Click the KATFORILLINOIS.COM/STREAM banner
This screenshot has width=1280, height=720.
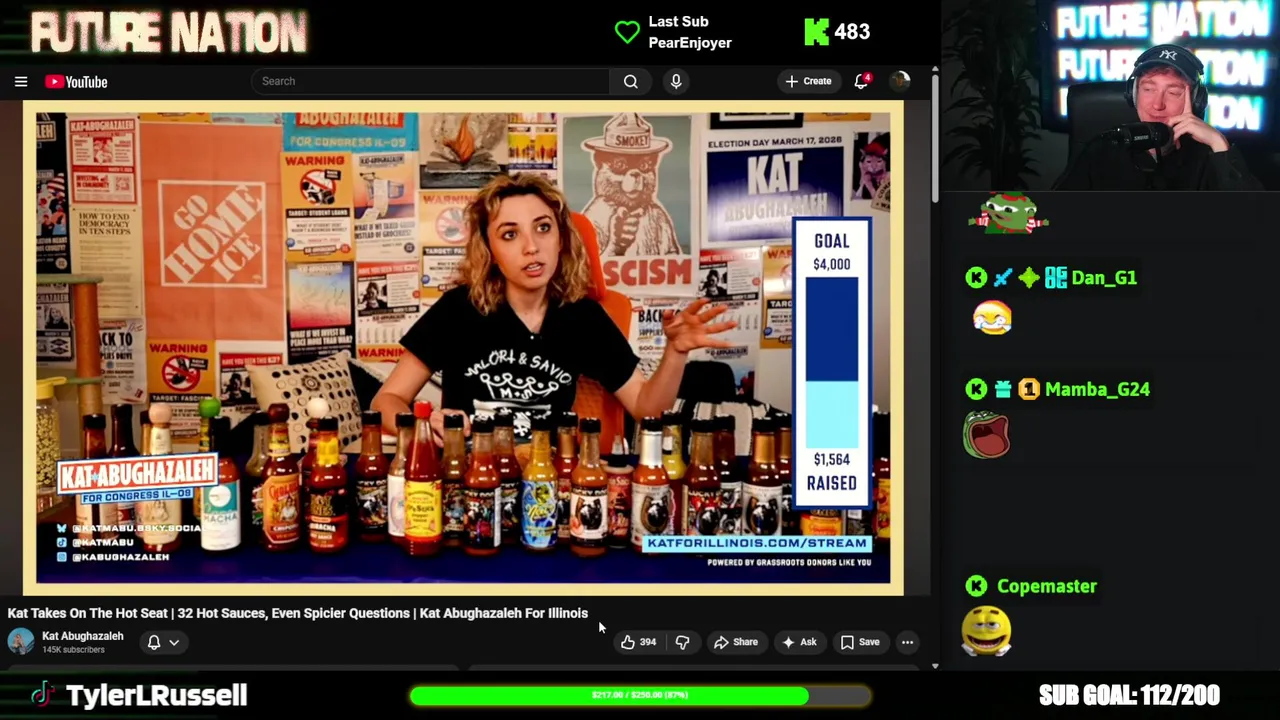point(757,543)
